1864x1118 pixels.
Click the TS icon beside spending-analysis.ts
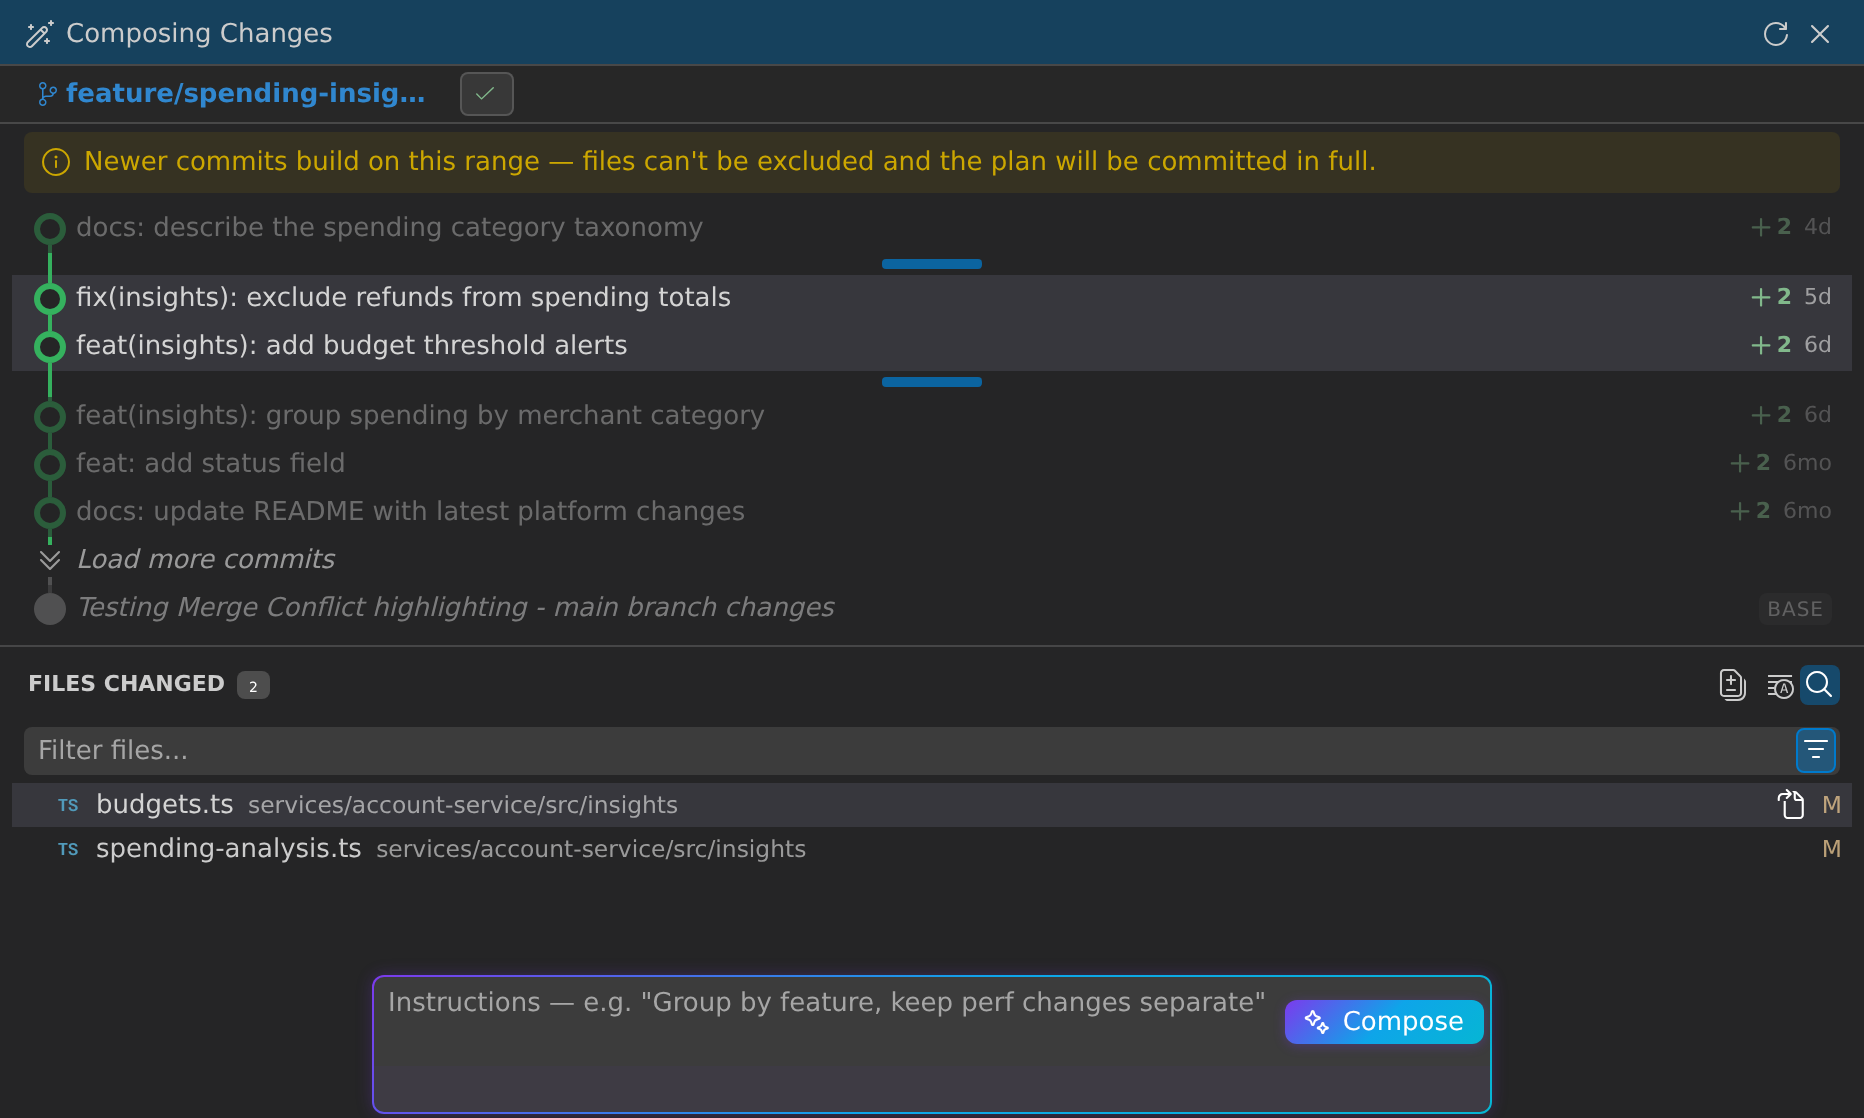pyautogui.click(x=68, y=850)
